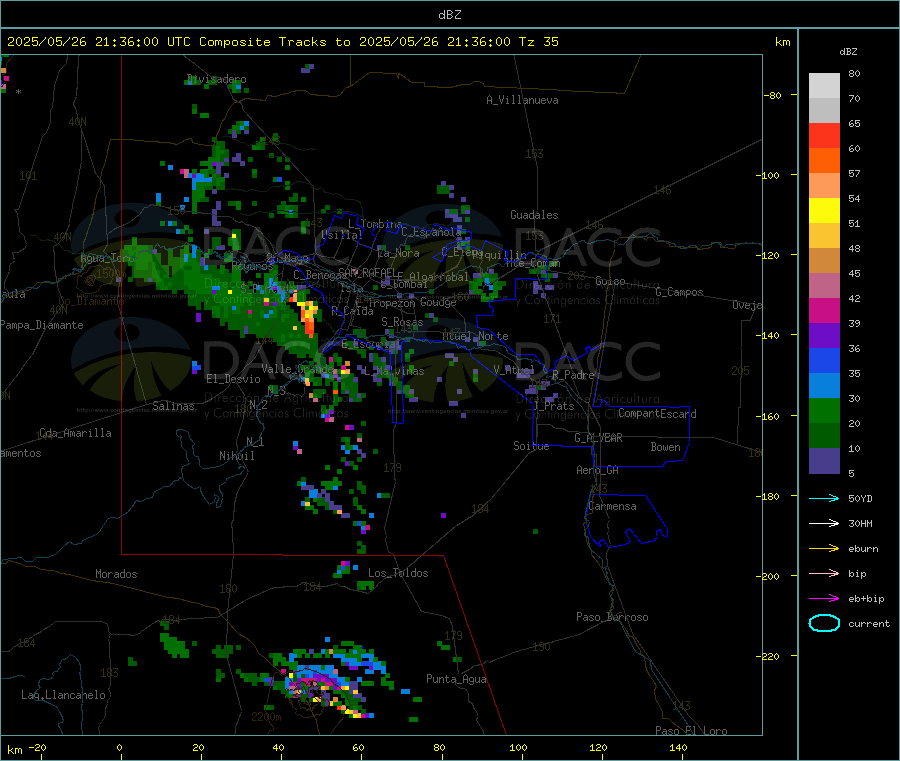Click the Lag.Llancanelo map label
900x761 pixels.
click(64, 695)
